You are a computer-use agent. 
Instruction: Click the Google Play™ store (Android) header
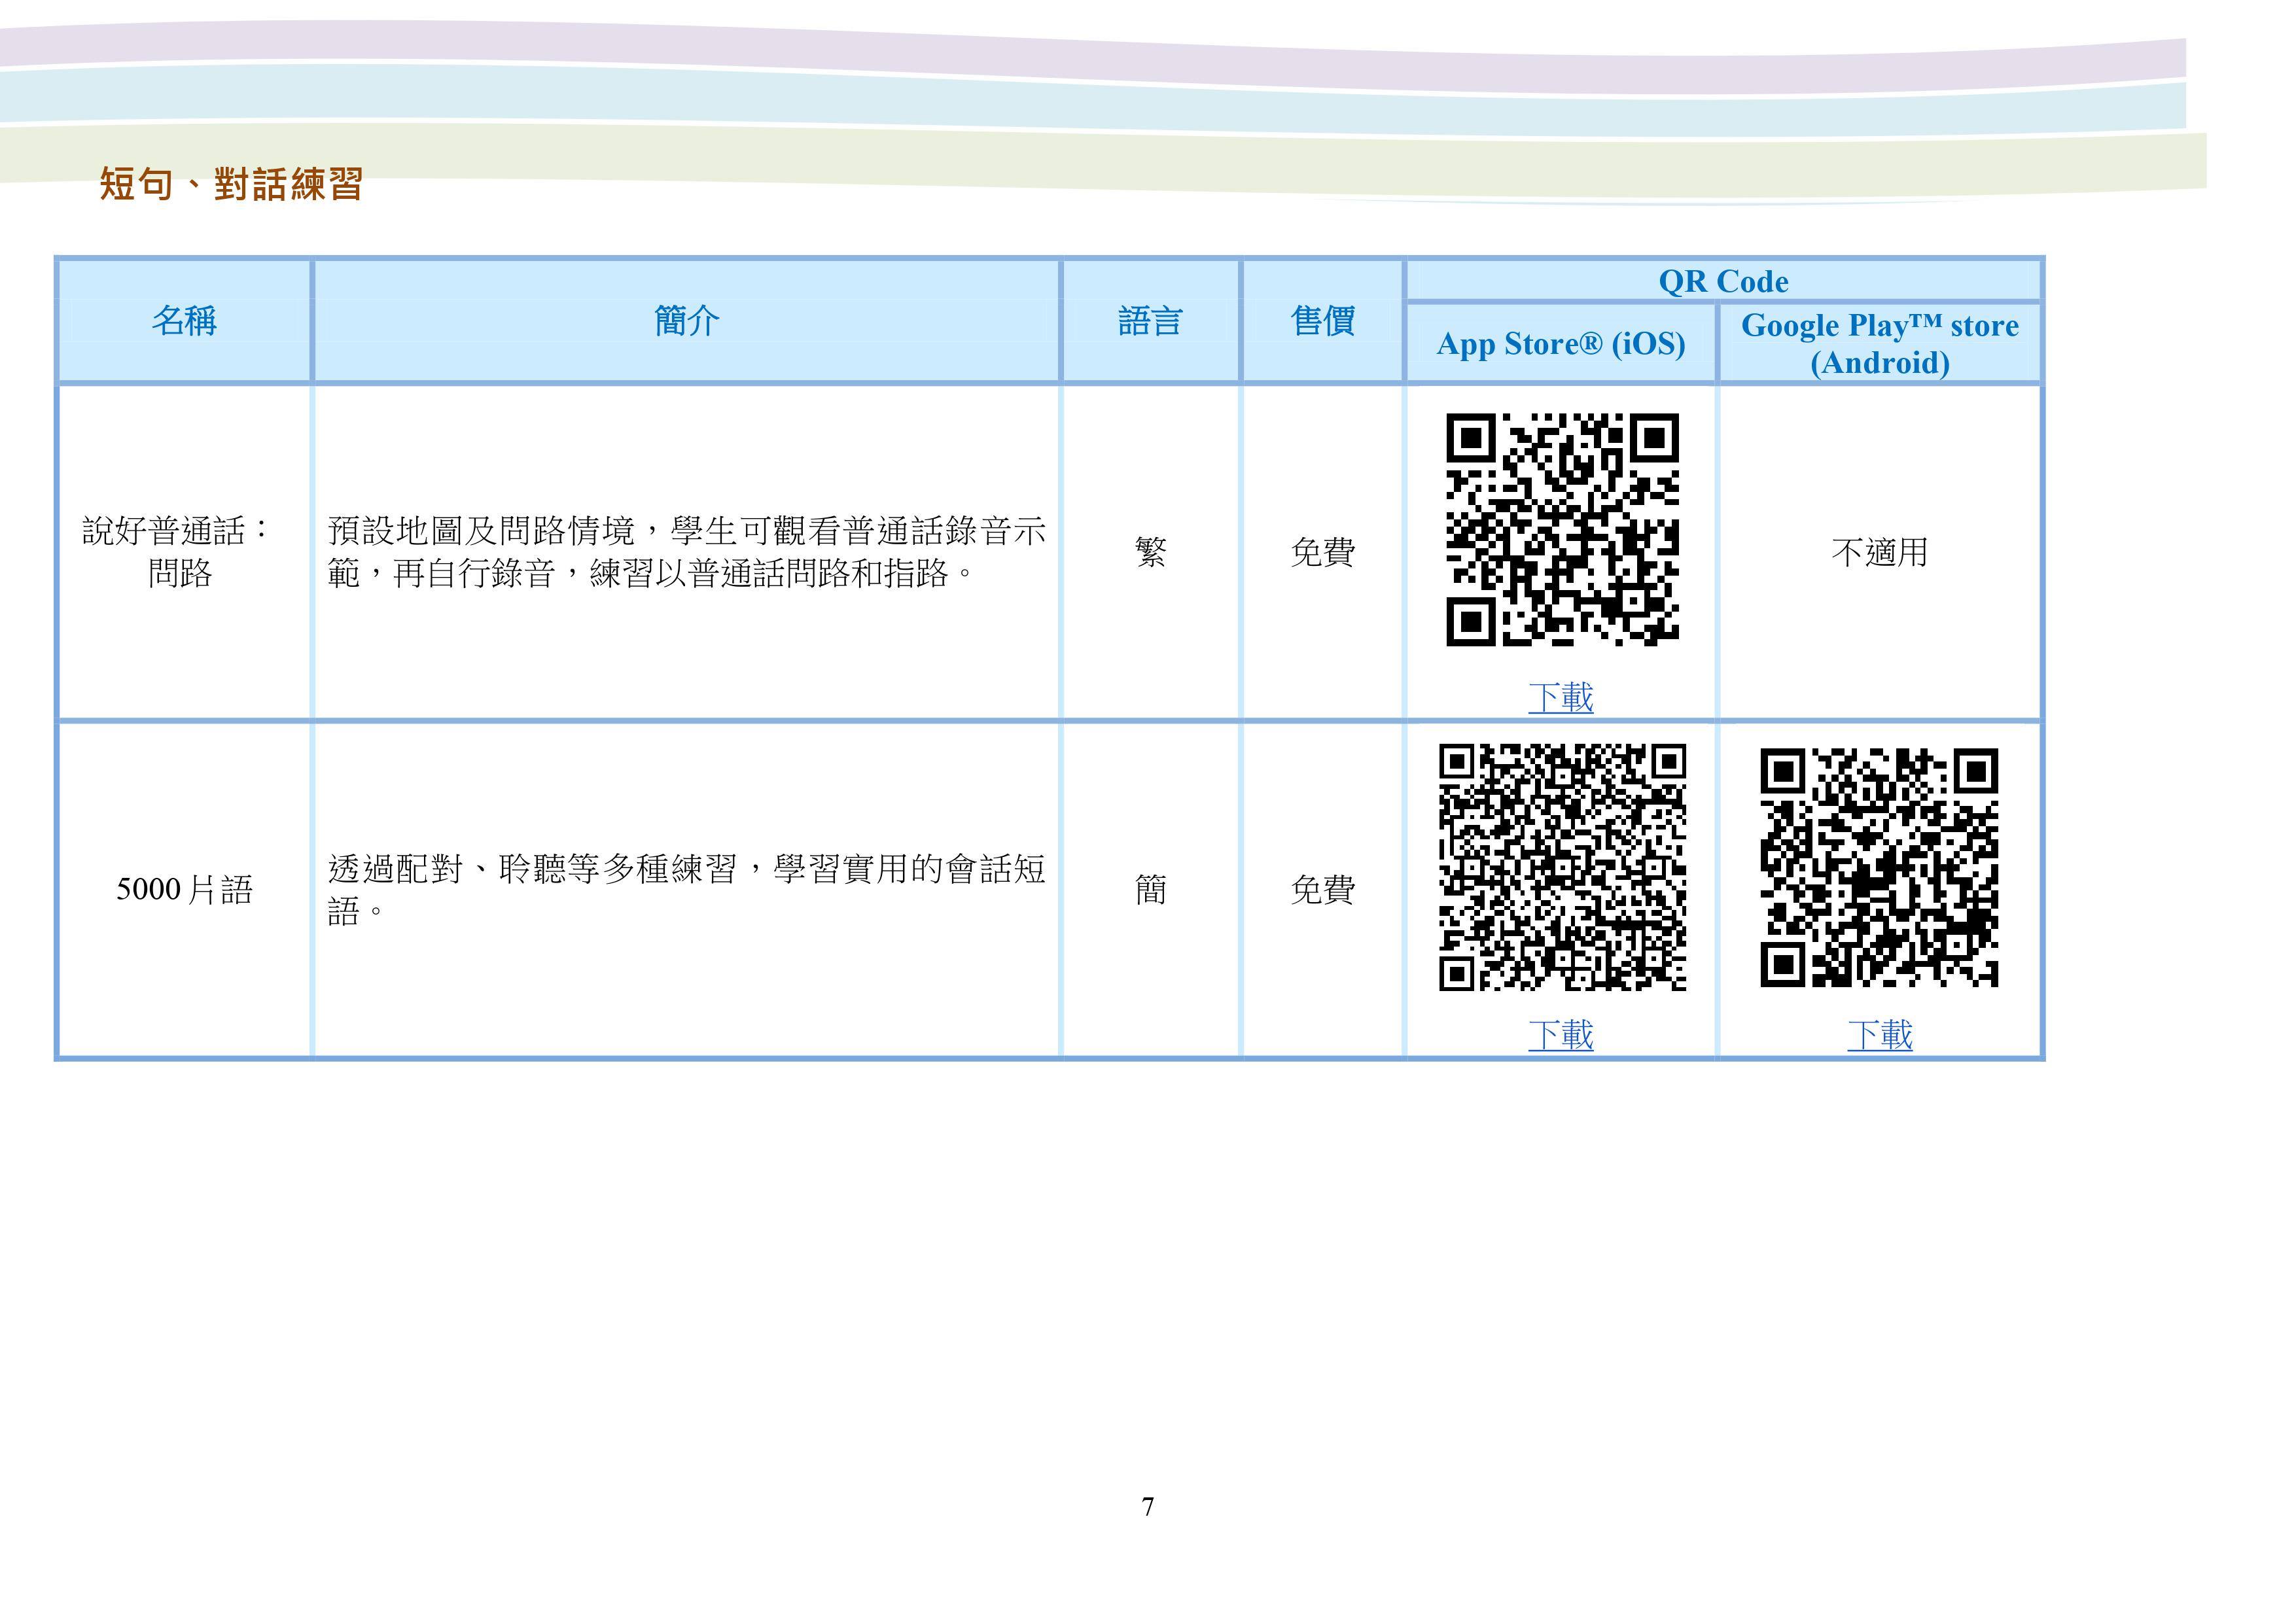coord(1879,344)
